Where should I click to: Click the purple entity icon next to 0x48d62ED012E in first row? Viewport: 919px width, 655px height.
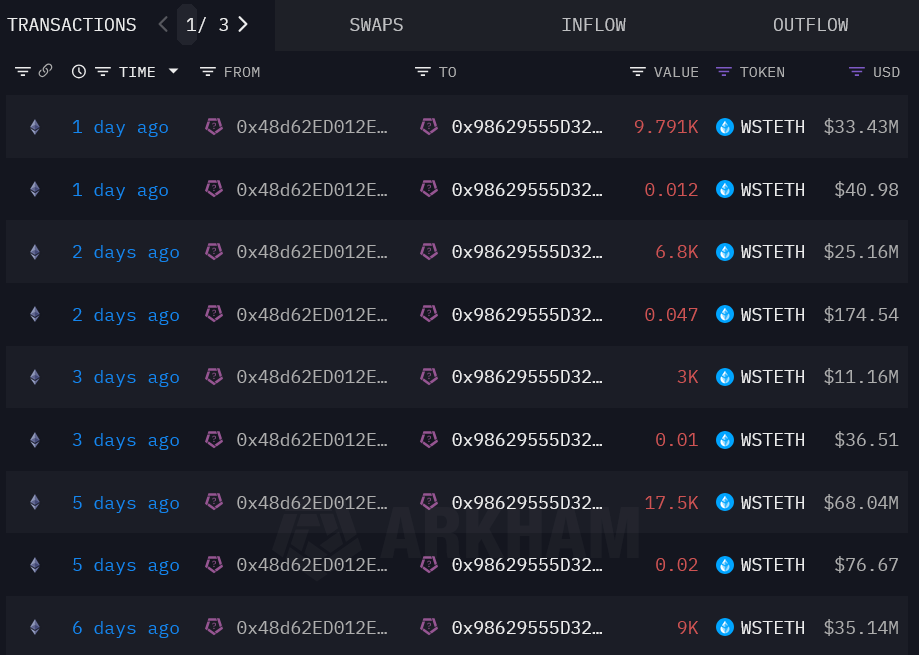(x=213, y=126)
